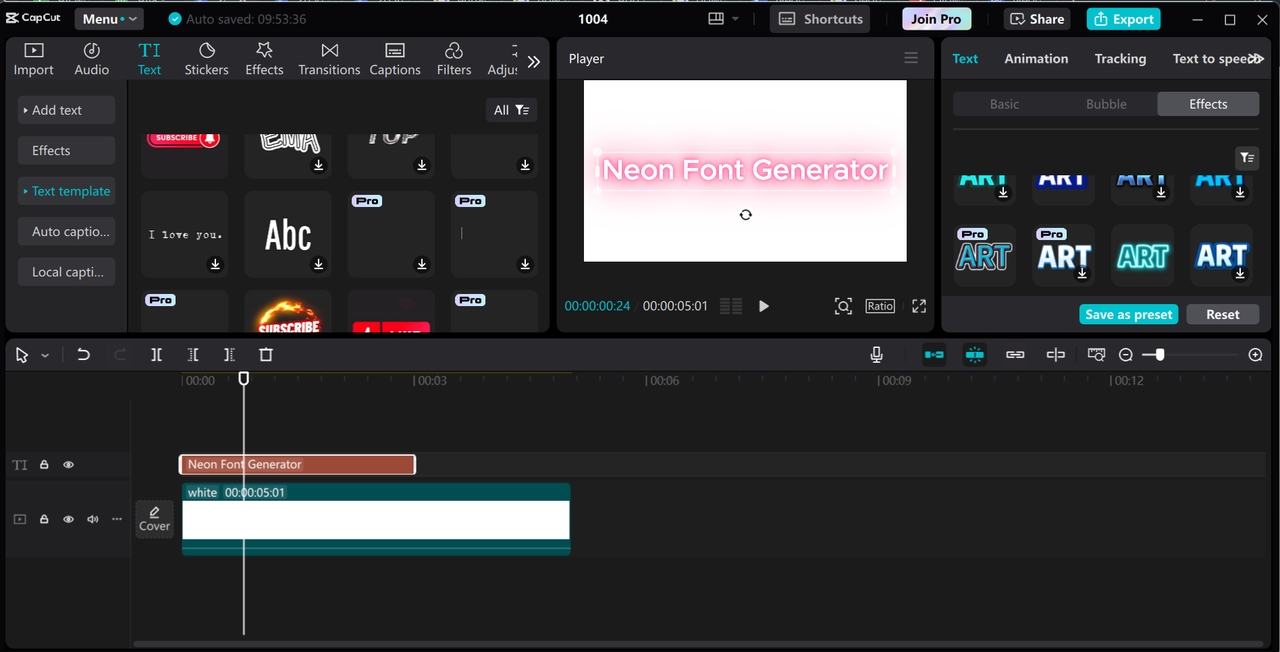This screenshot has width=1280, height=652.
Task: Select the 'I love you.' text template
Action: click(185, 234)
